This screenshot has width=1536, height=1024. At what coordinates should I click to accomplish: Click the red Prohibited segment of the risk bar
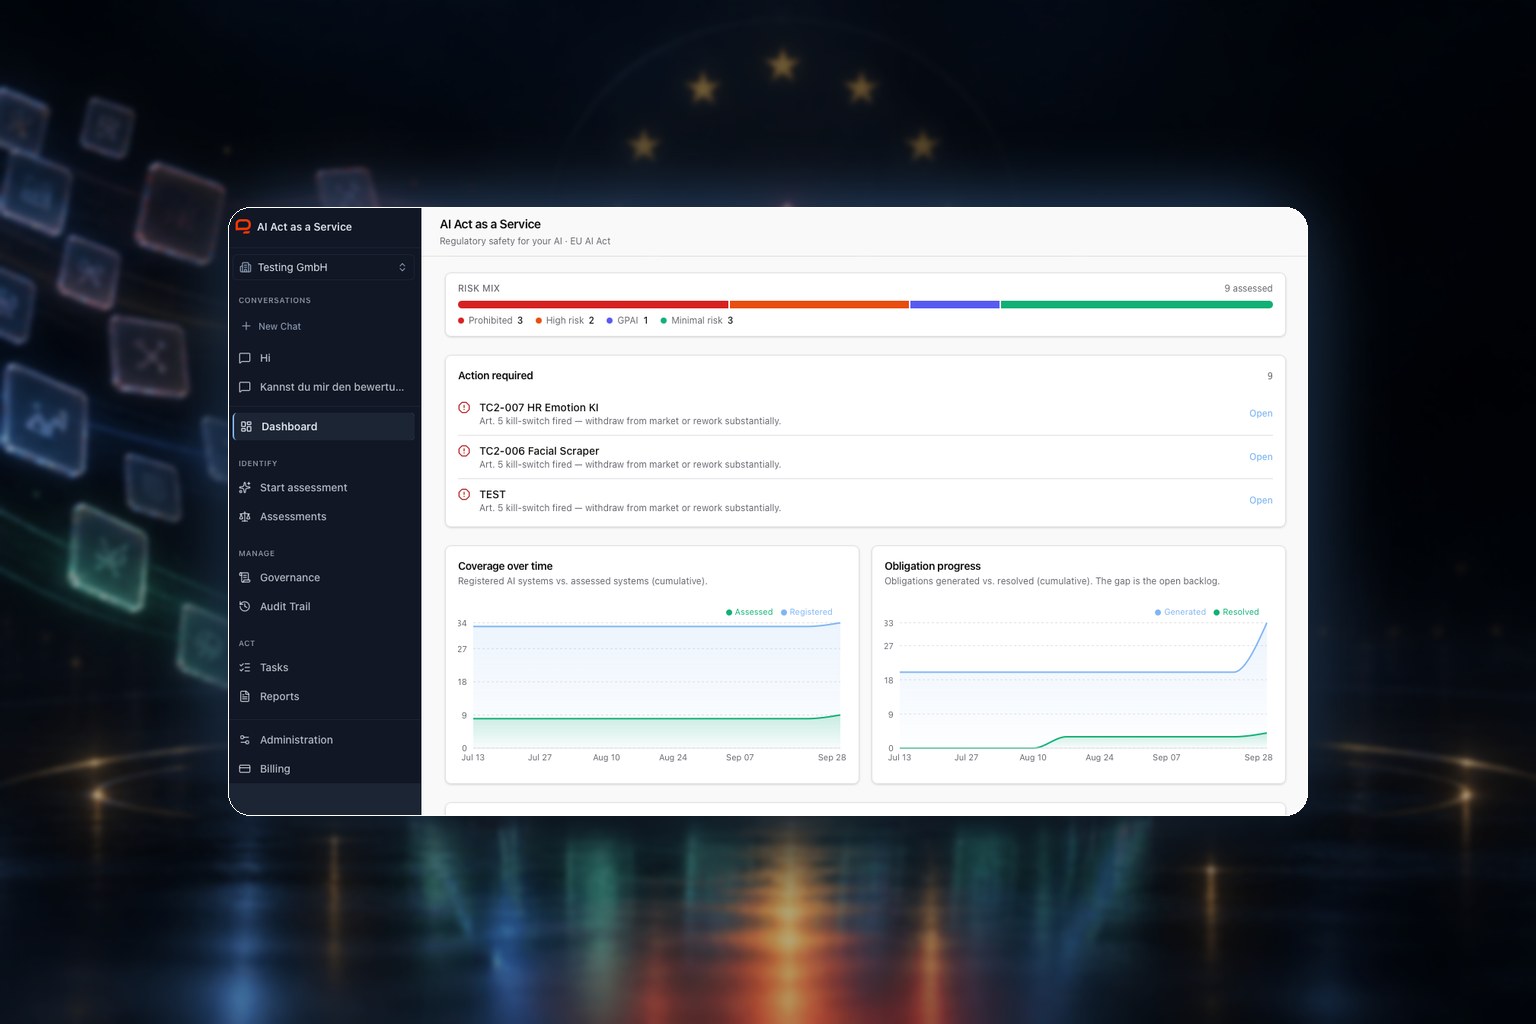click(593, 304)
